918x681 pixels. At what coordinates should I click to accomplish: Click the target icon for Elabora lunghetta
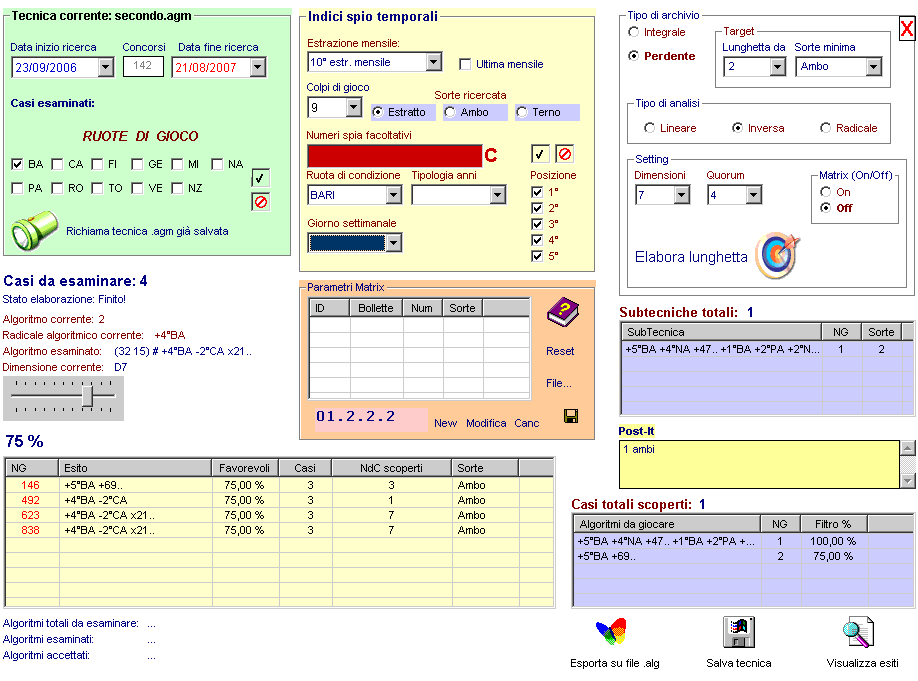point(777,255)
